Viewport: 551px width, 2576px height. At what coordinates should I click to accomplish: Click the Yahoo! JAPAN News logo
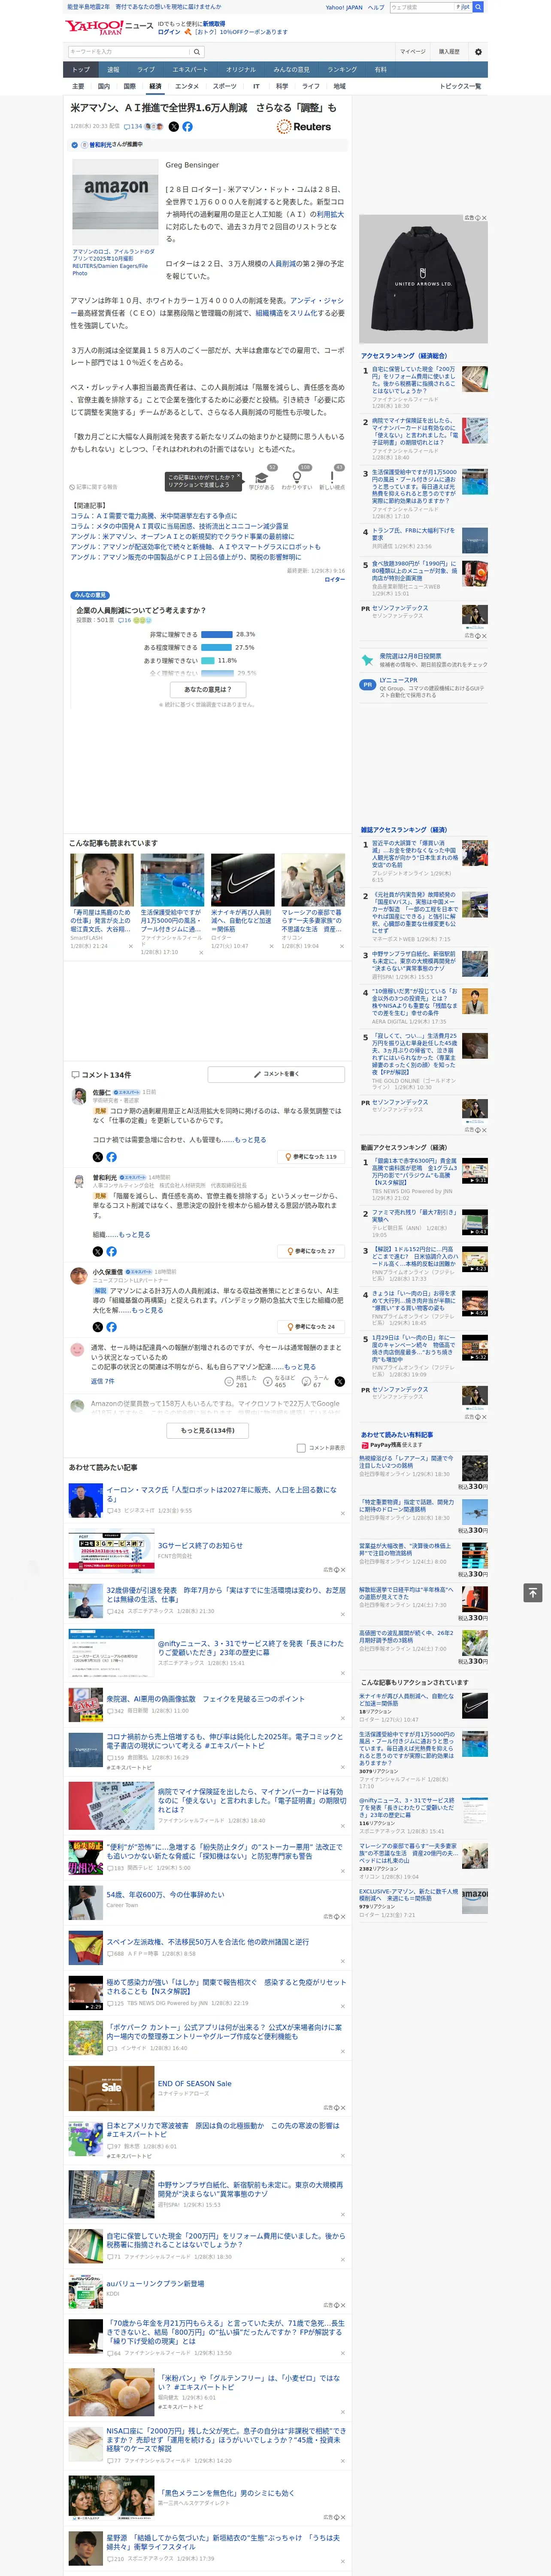pyautogui.click(x=109, y=27)
